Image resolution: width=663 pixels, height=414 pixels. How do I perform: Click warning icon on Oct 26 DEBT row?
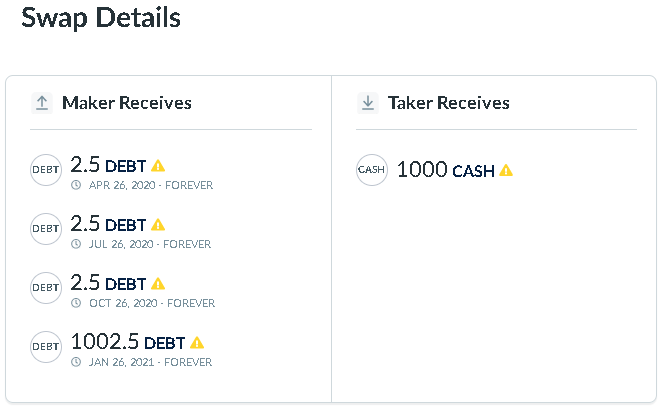[x=158, y=284]
